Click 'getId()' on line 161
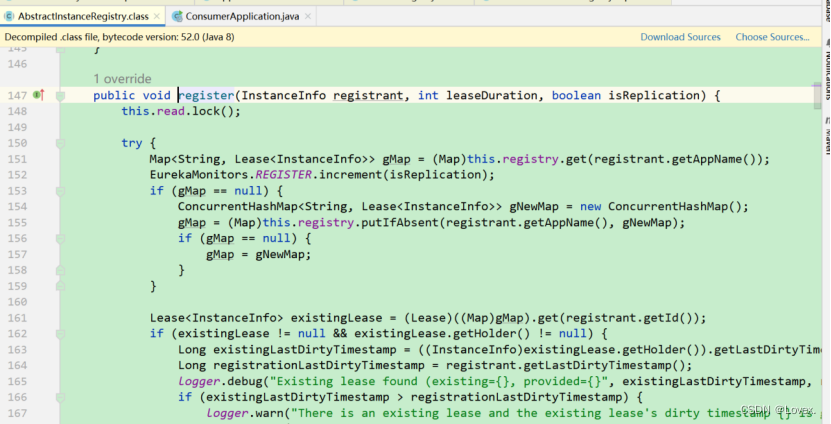The width and height of the screenshot is (831, 424). pyautogui.click(x=668, y=318)
